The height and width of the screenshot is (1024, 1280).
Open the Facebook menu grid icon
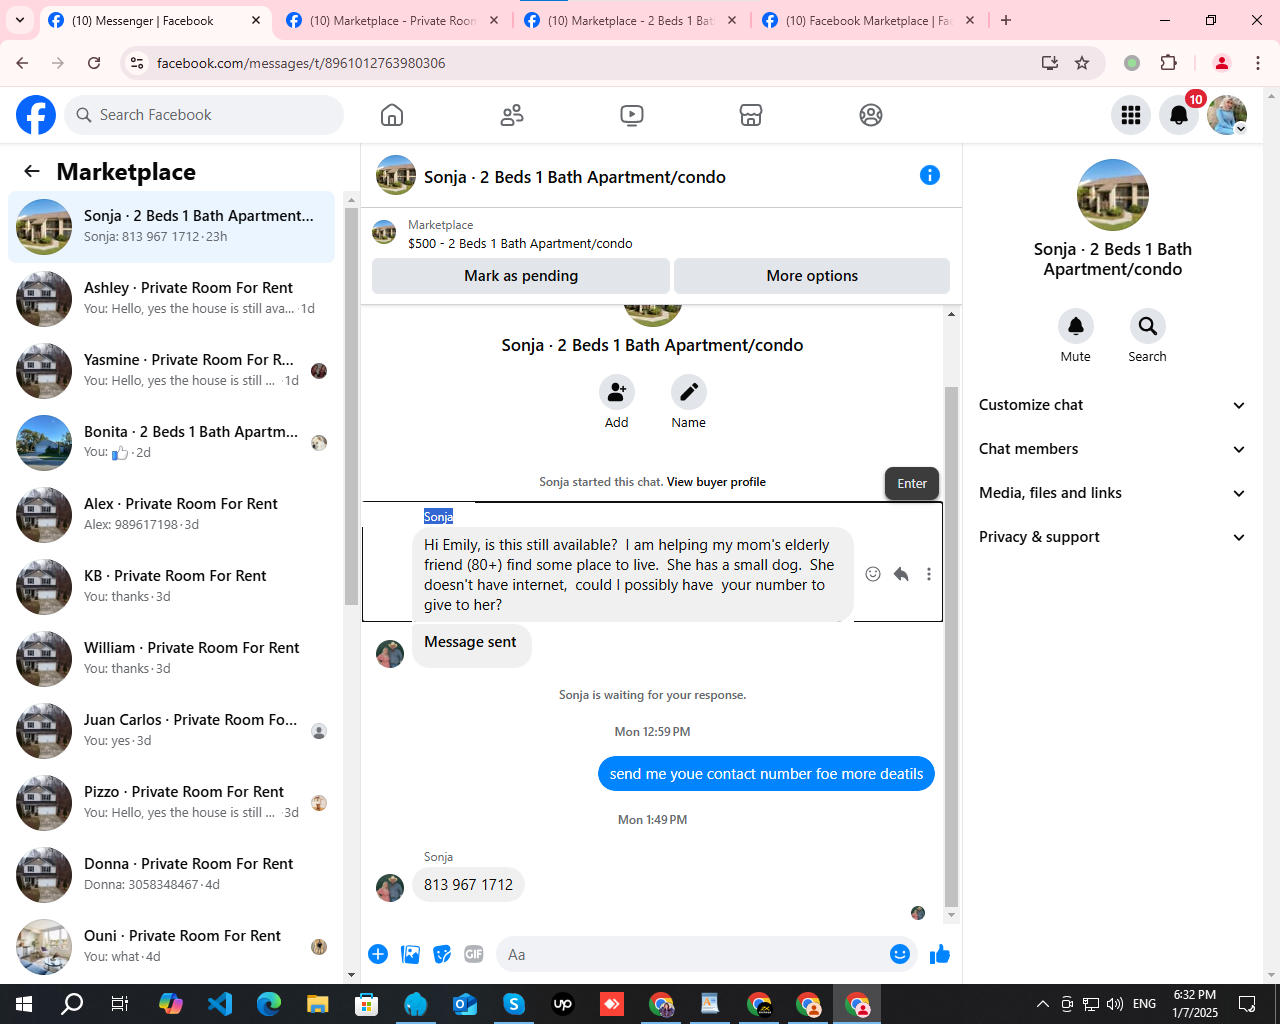(x=1131, y=115)
